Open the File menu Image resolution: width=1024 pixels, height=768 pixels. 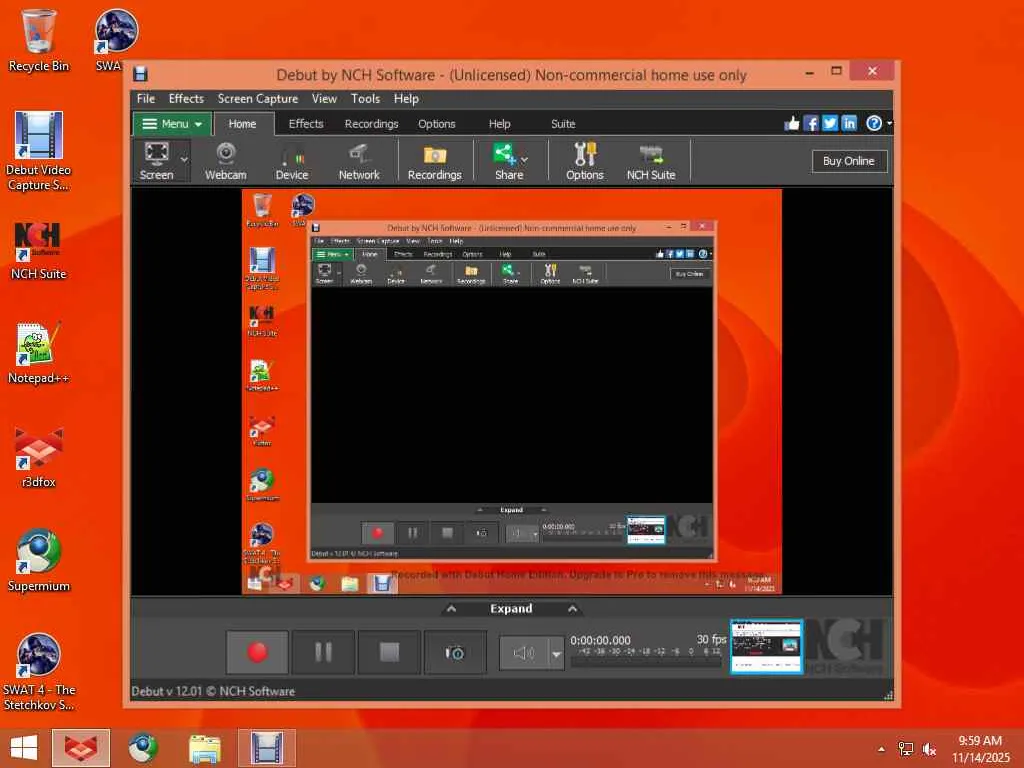pos(146,99)
